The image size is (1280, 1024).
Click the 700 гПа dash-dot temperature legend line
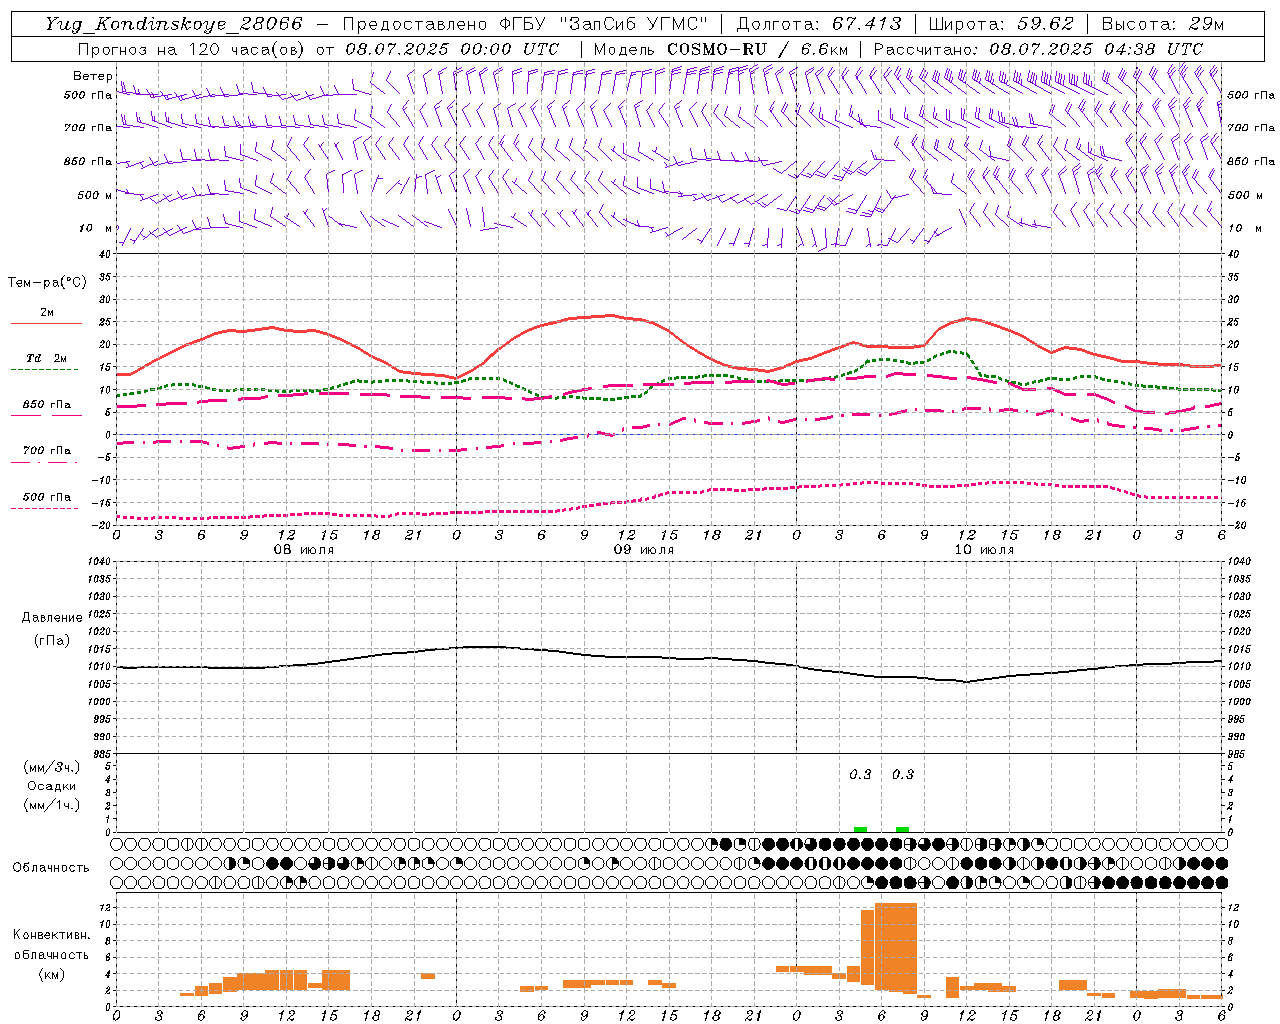pyautogui.click(x=46, y=463)
